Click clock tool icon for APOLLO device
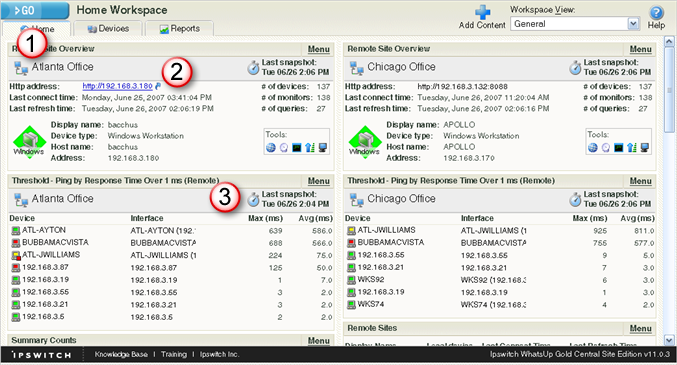Screen dimensions: 677x365 point(606,148)
